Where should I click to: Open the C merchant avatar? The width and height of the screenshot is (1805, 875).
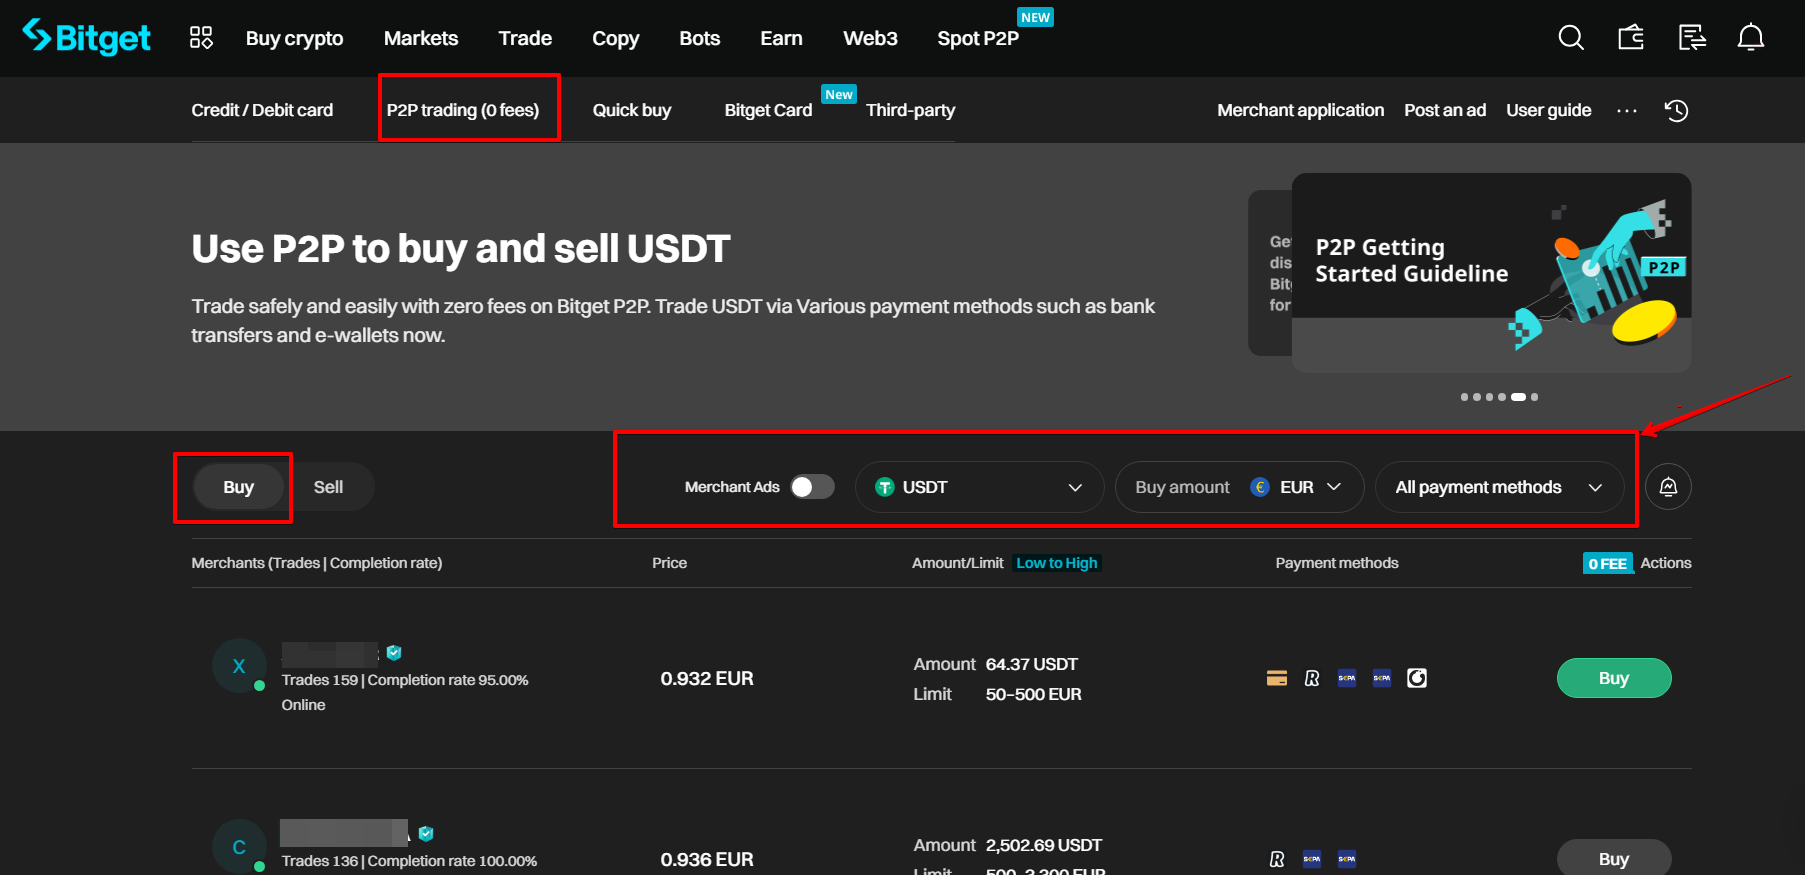click(x=239, y=847)
